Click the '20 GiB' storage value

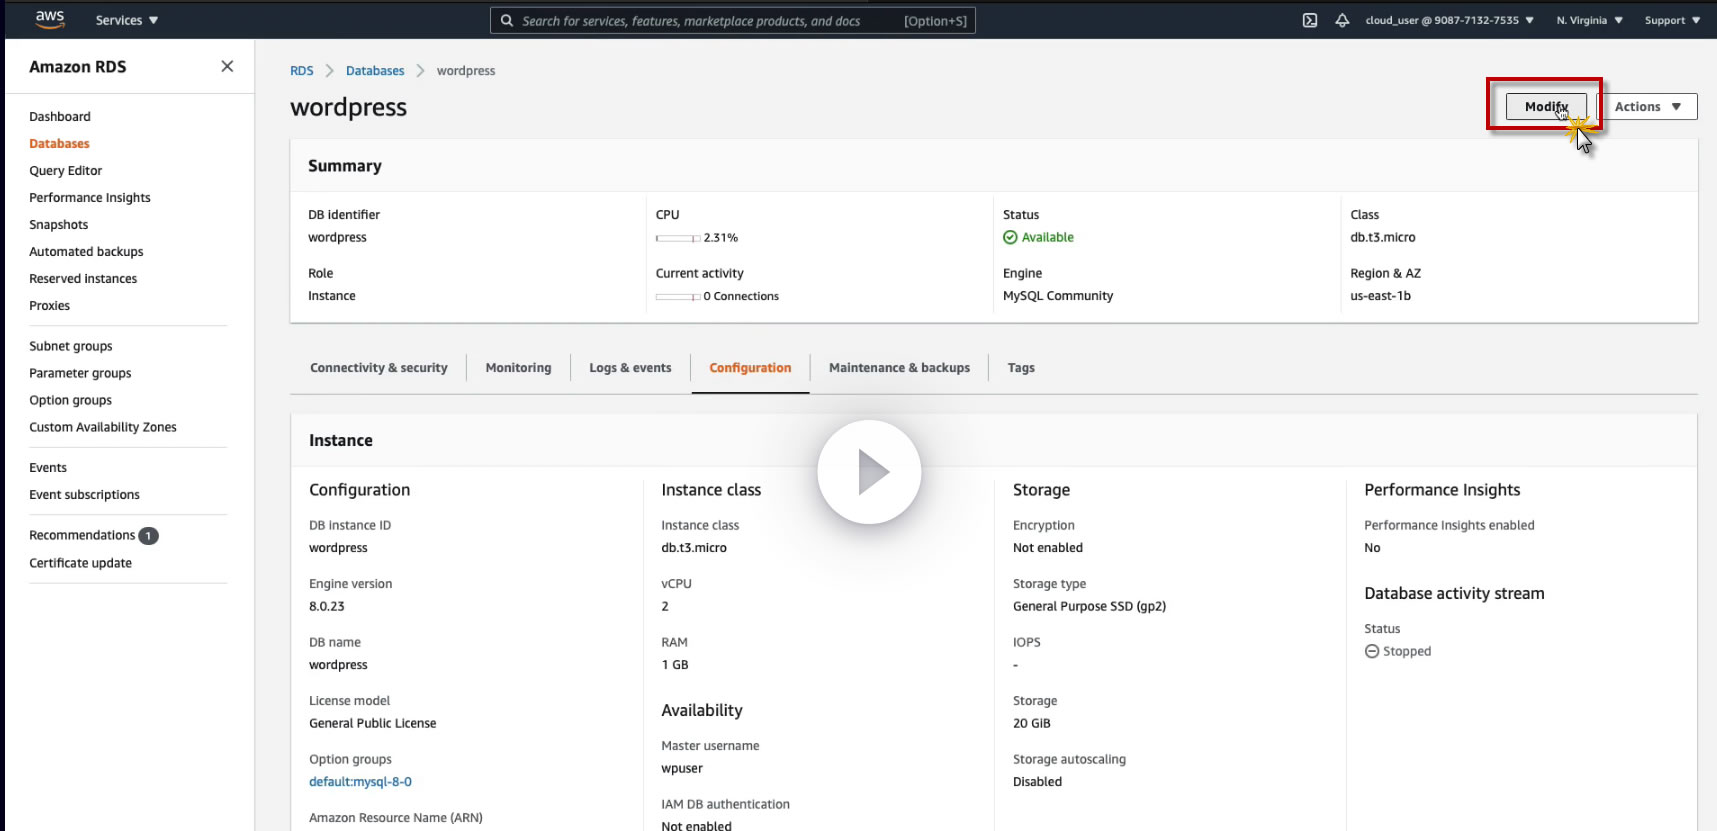(1032, 724)
